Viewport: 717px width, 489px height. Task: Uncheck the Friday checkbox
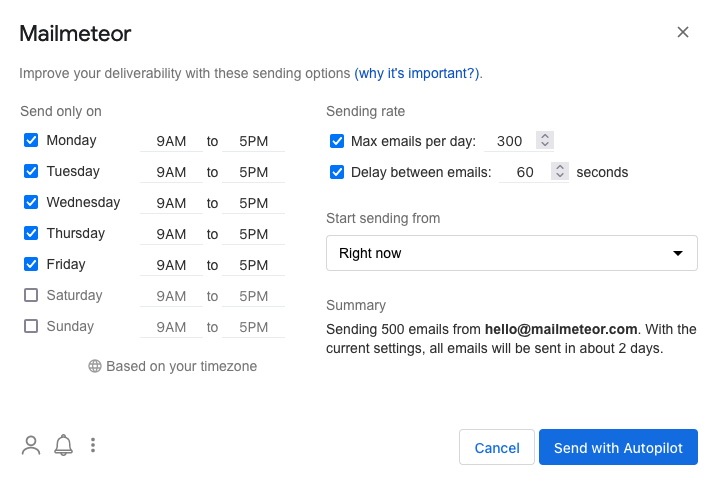(31, 264)
